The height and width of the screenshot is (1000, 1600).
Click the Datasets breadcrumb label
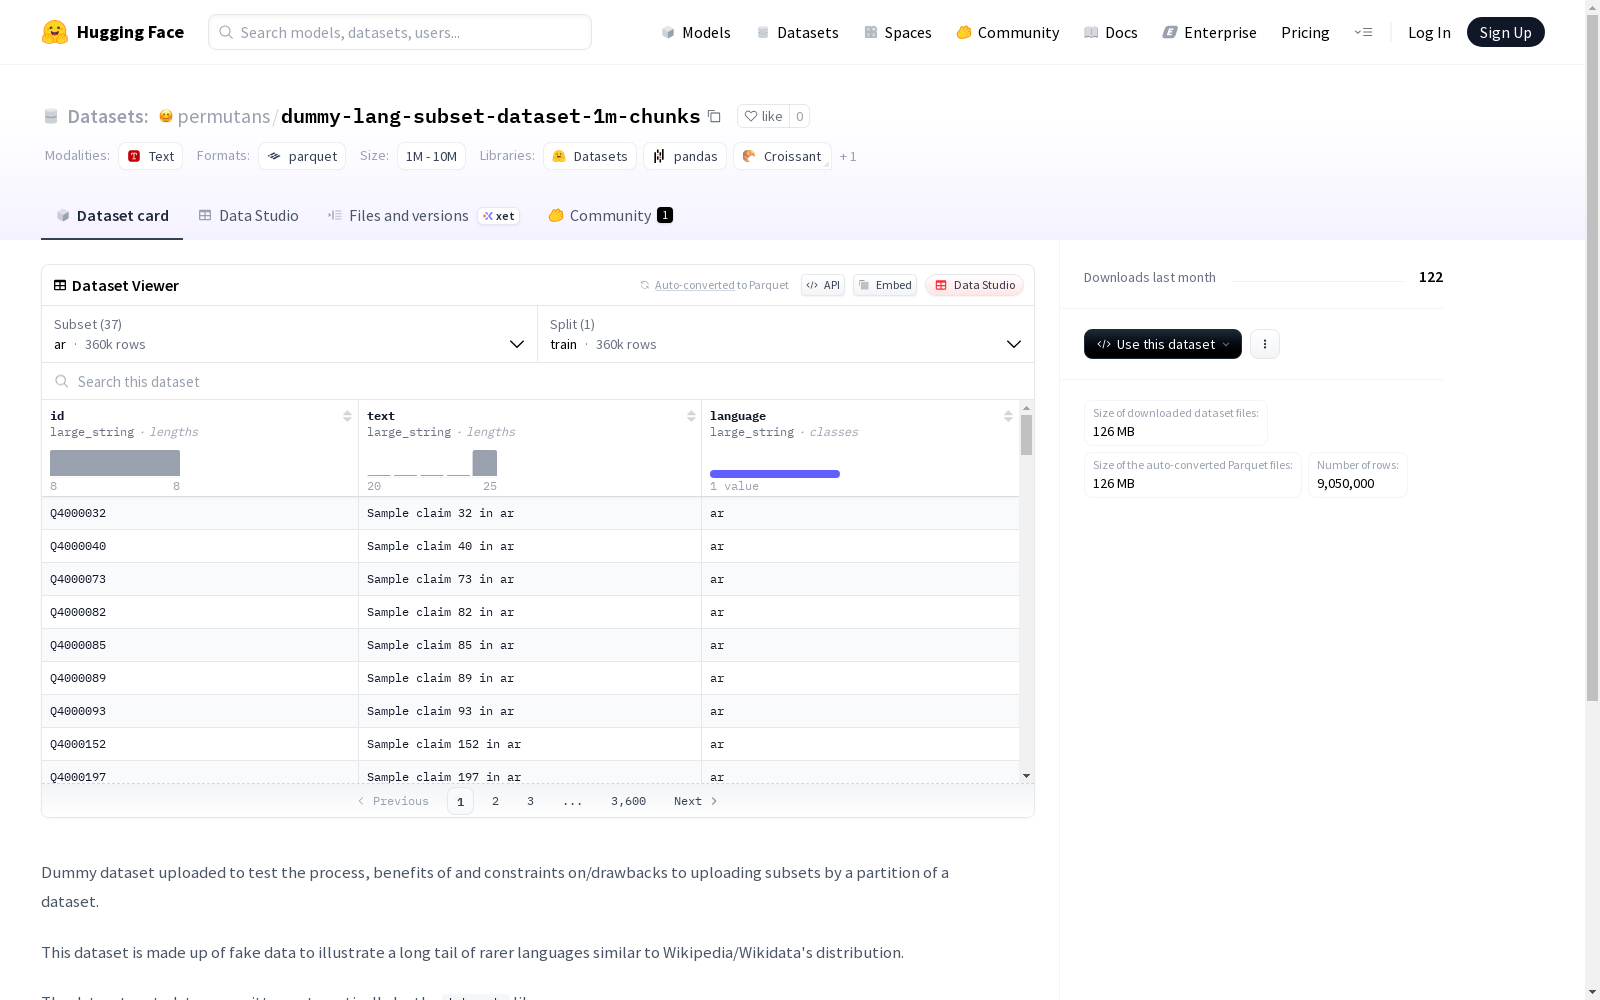coord(108,116)
